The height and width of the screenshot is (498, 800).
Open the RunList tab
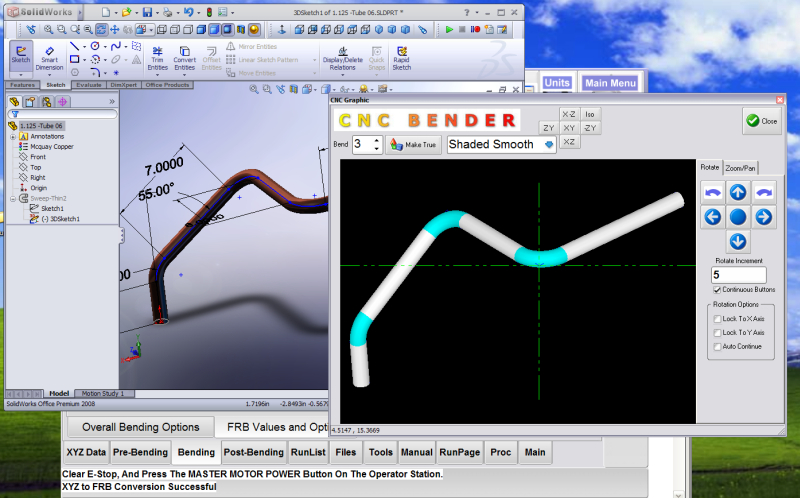click(308, 453)
